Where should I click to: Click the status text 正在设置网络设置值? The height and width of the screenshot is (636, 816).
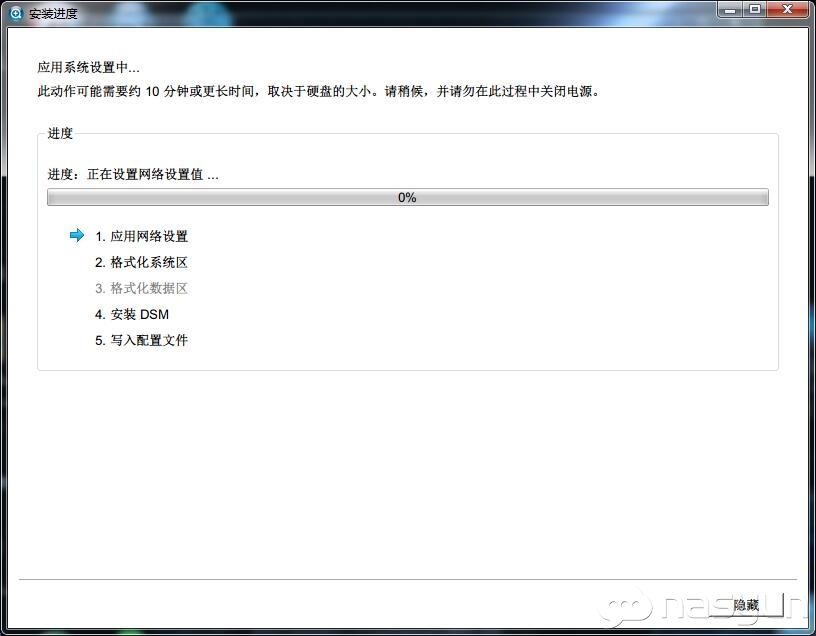coord(152,174)
